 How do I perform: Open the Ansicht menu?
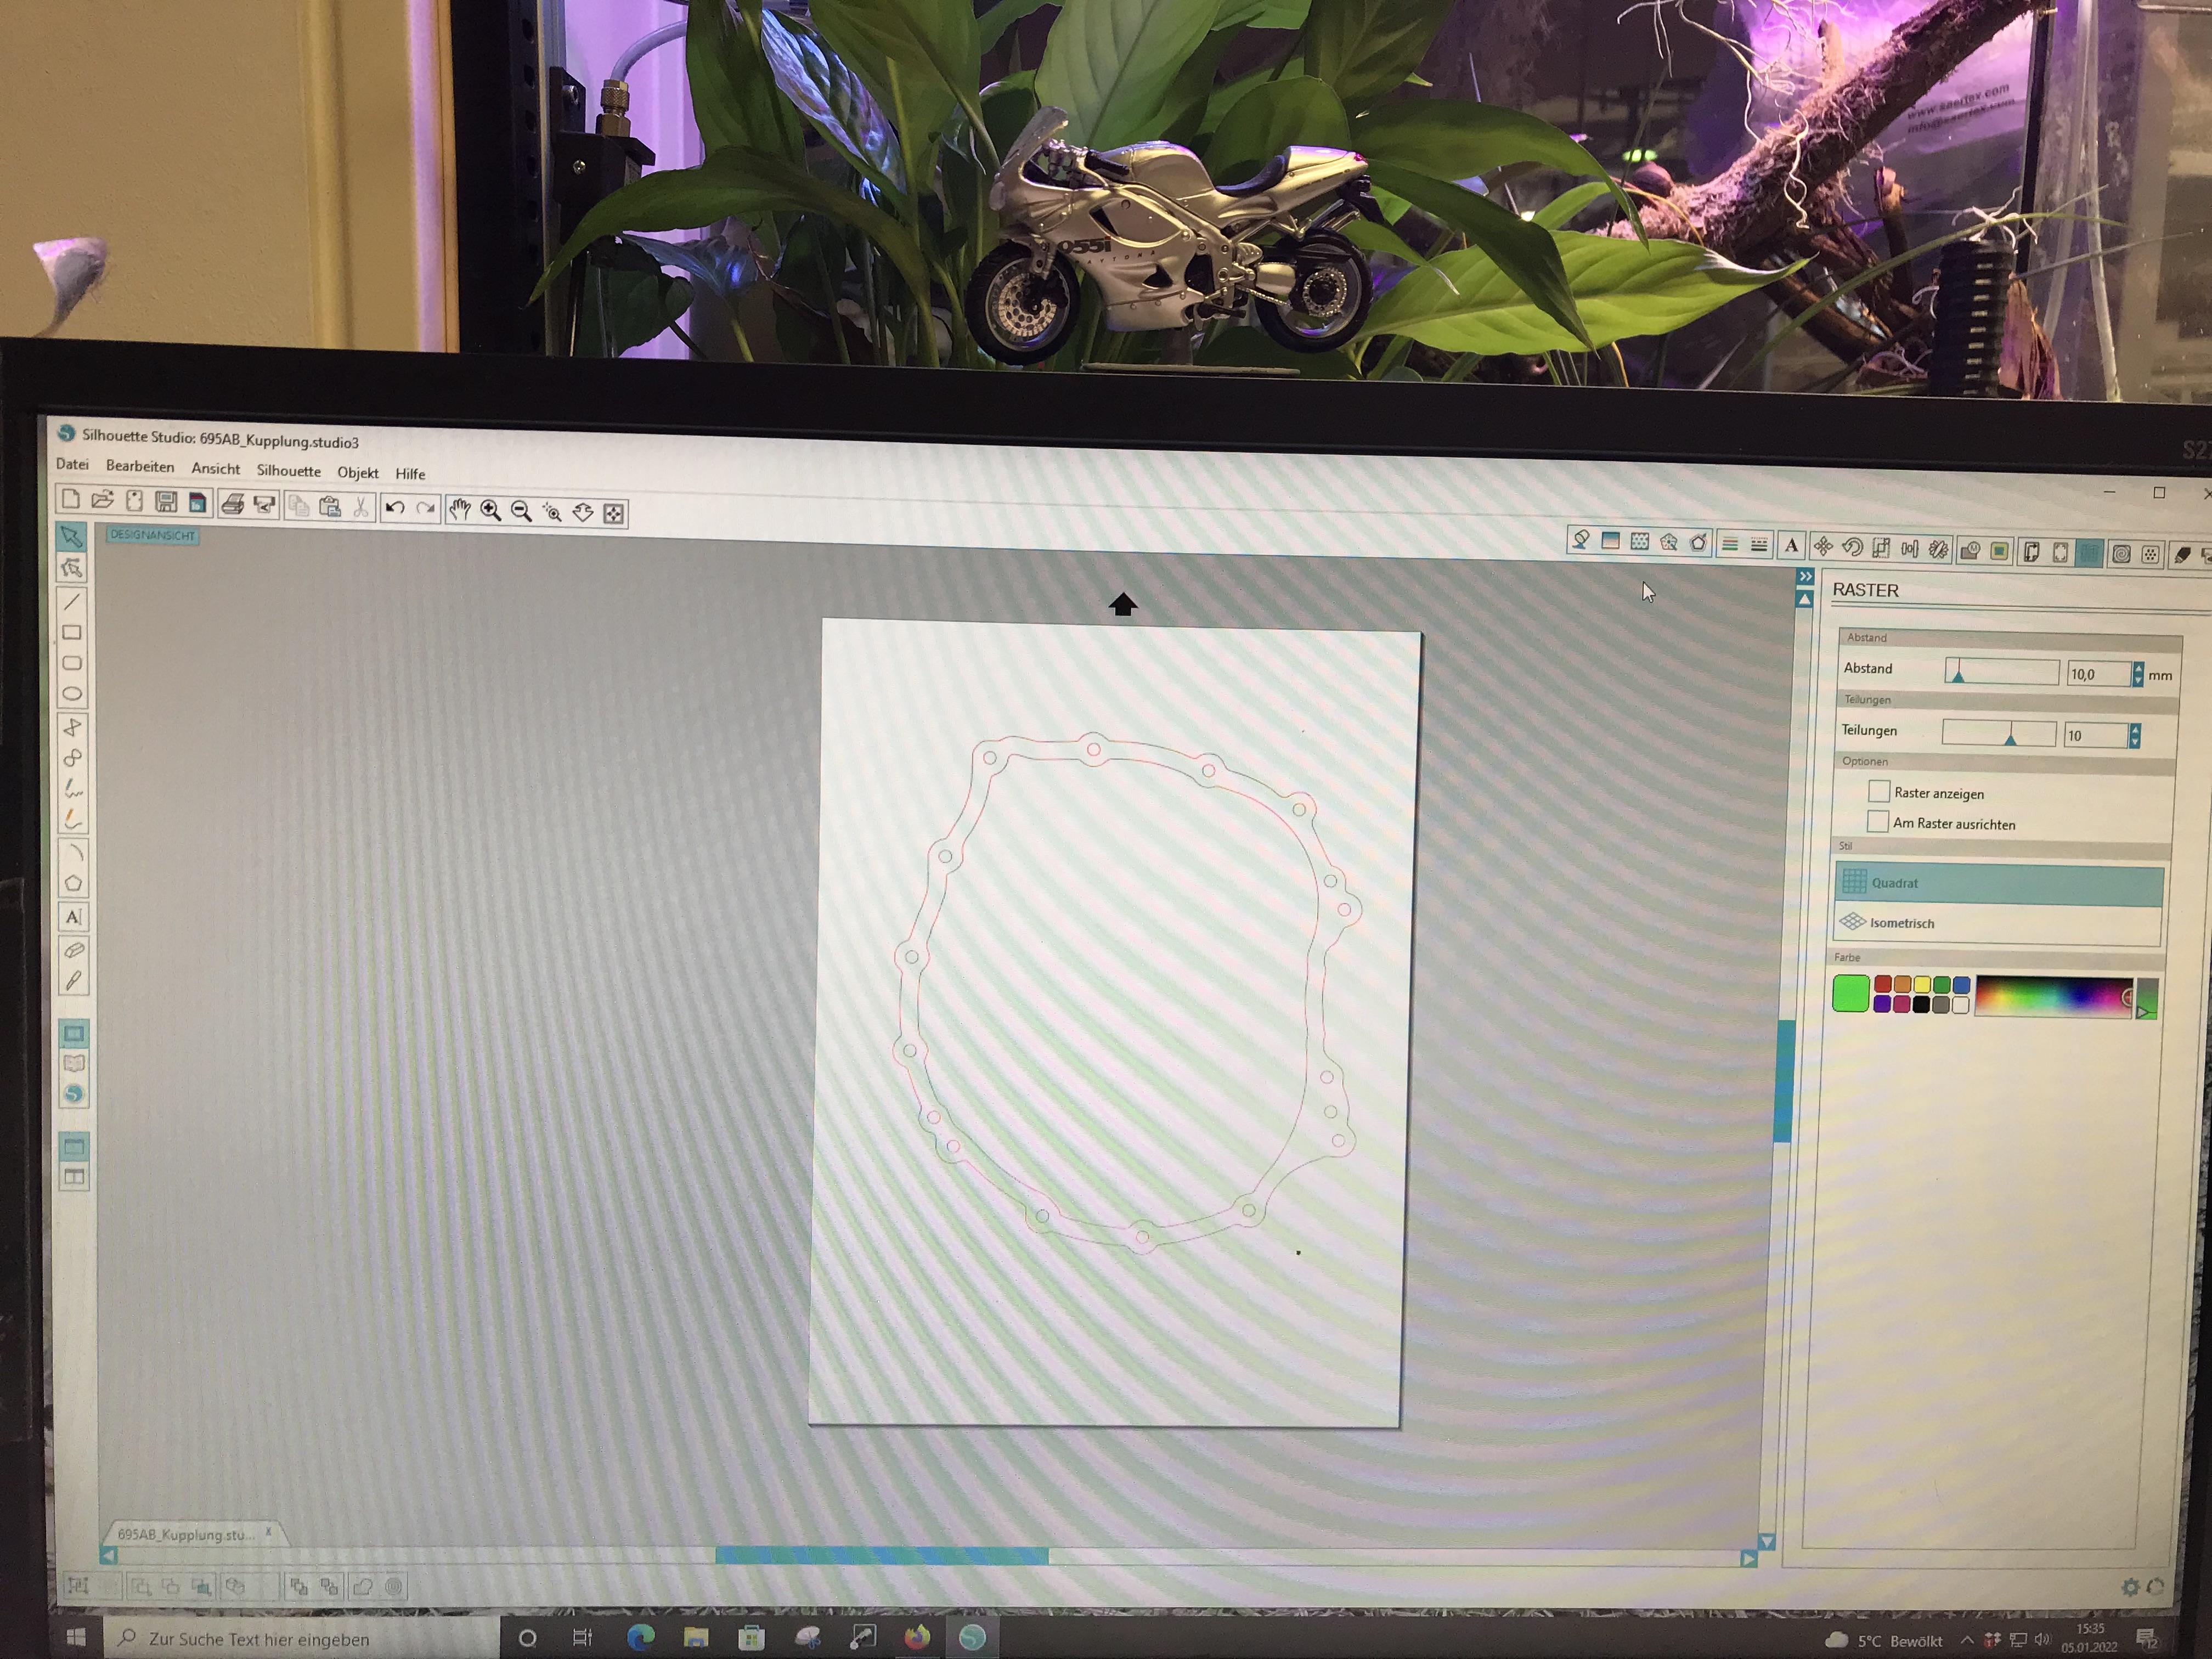(x=215, y=468)
